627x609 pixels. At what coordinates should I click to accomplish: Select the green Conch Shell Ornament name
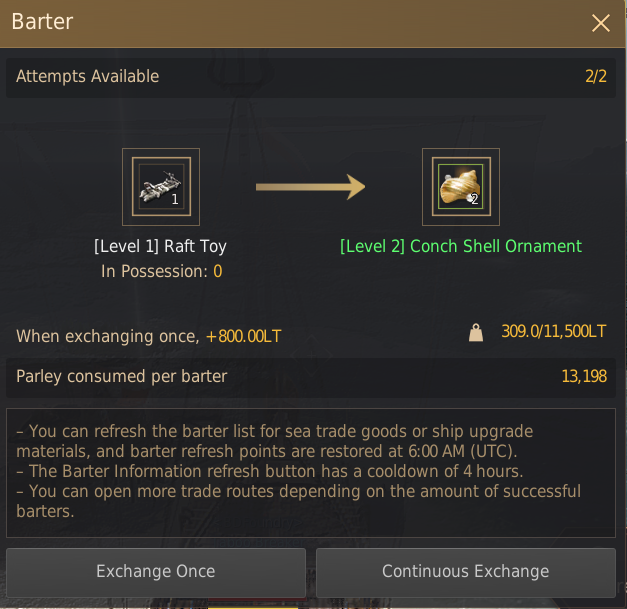461,246
